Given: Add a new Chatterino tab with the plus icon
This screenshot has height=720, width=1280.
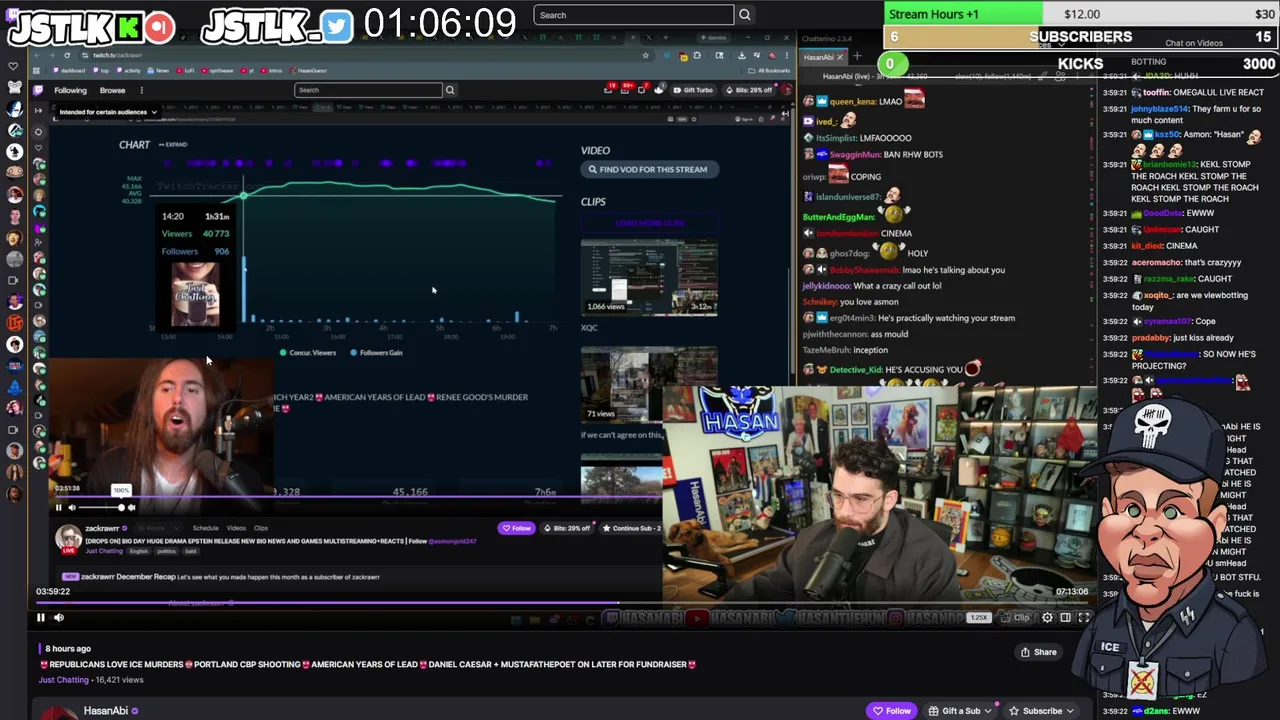Looking at the screenshot, I should tap(857, 56).
